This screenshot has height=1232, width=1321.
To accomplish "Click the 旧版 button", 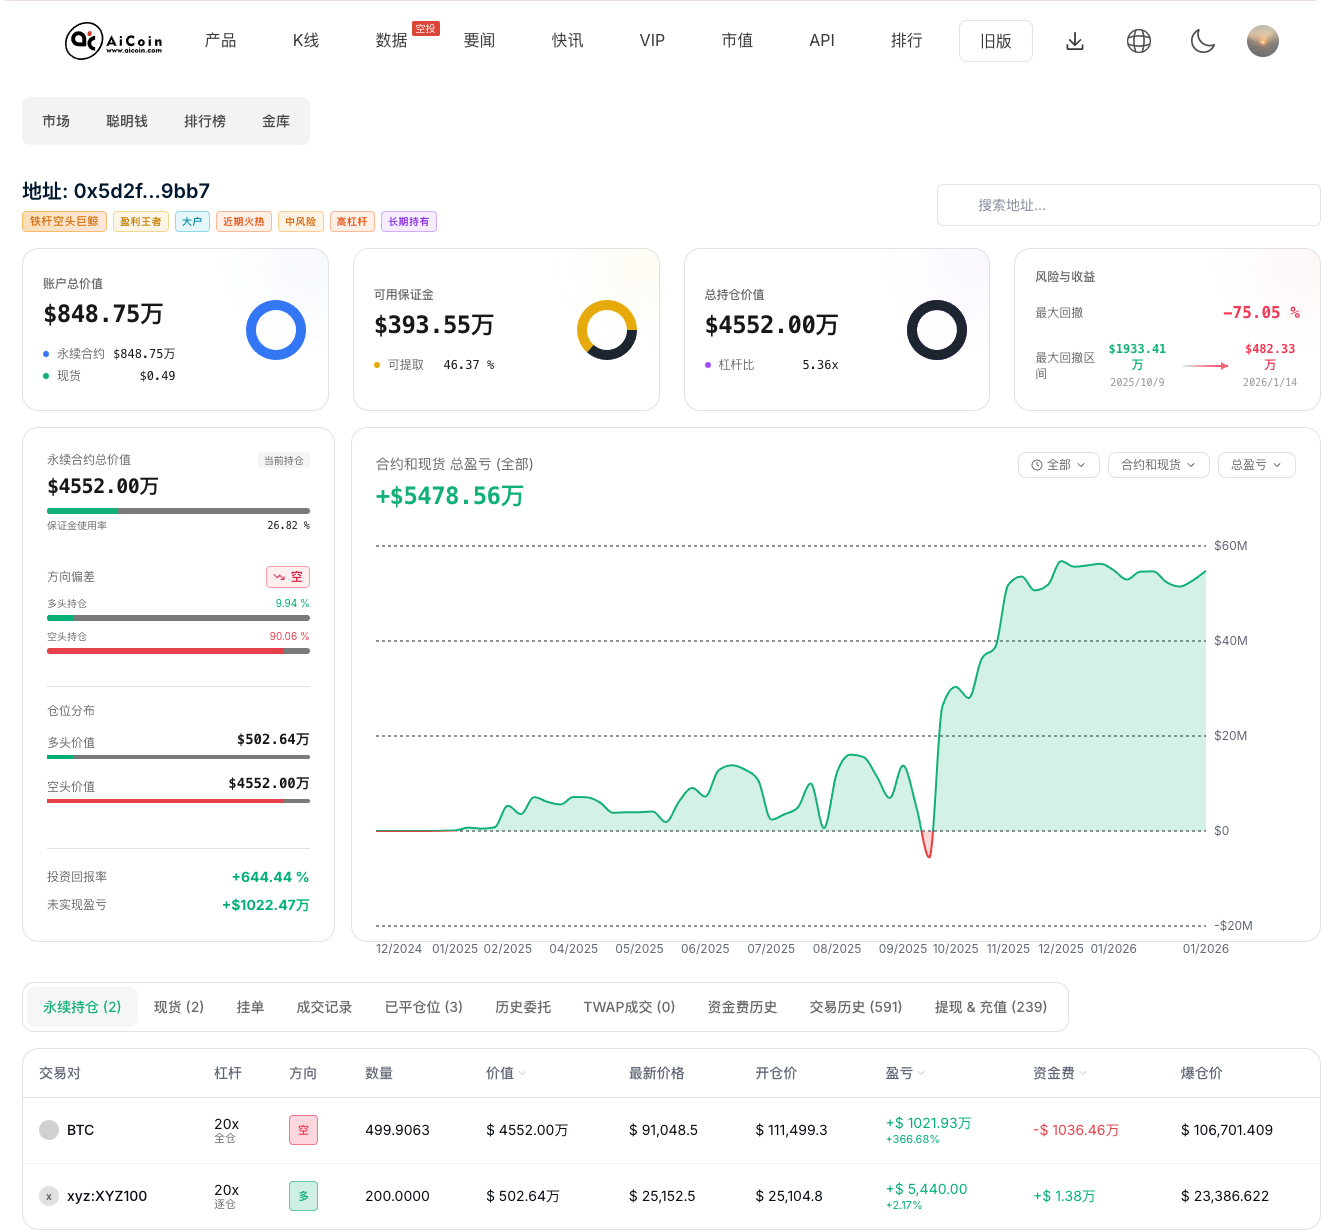I will coord(995,41).
